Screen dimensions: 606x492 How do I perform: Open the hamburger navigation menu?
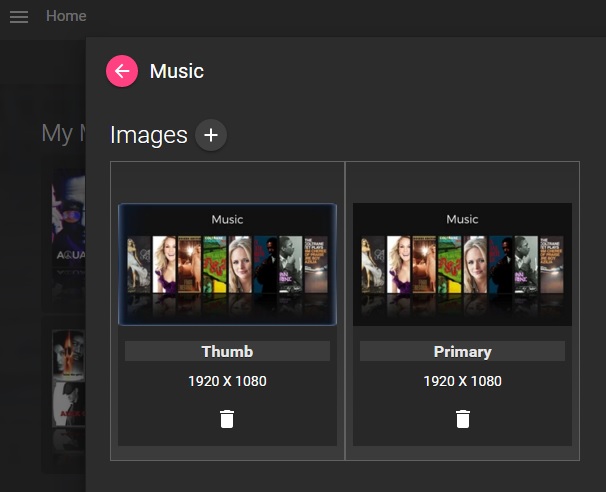tap(18, 17)
